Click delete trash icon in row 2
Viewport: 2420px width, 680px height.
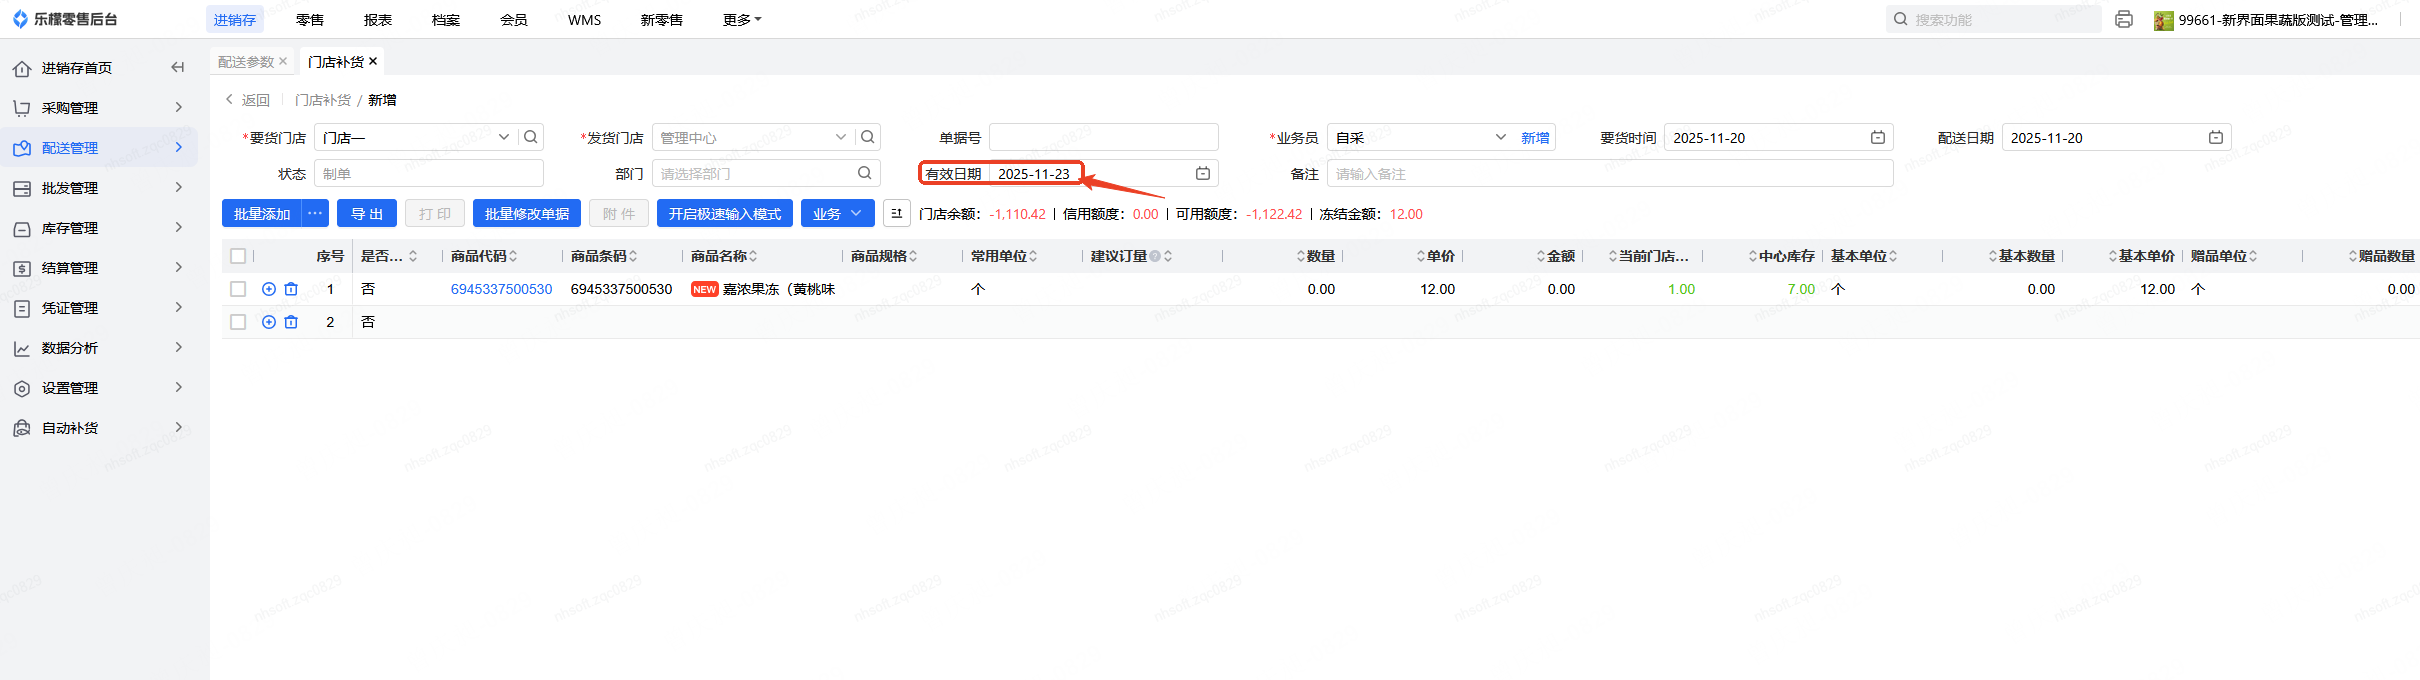coord(291,322)
